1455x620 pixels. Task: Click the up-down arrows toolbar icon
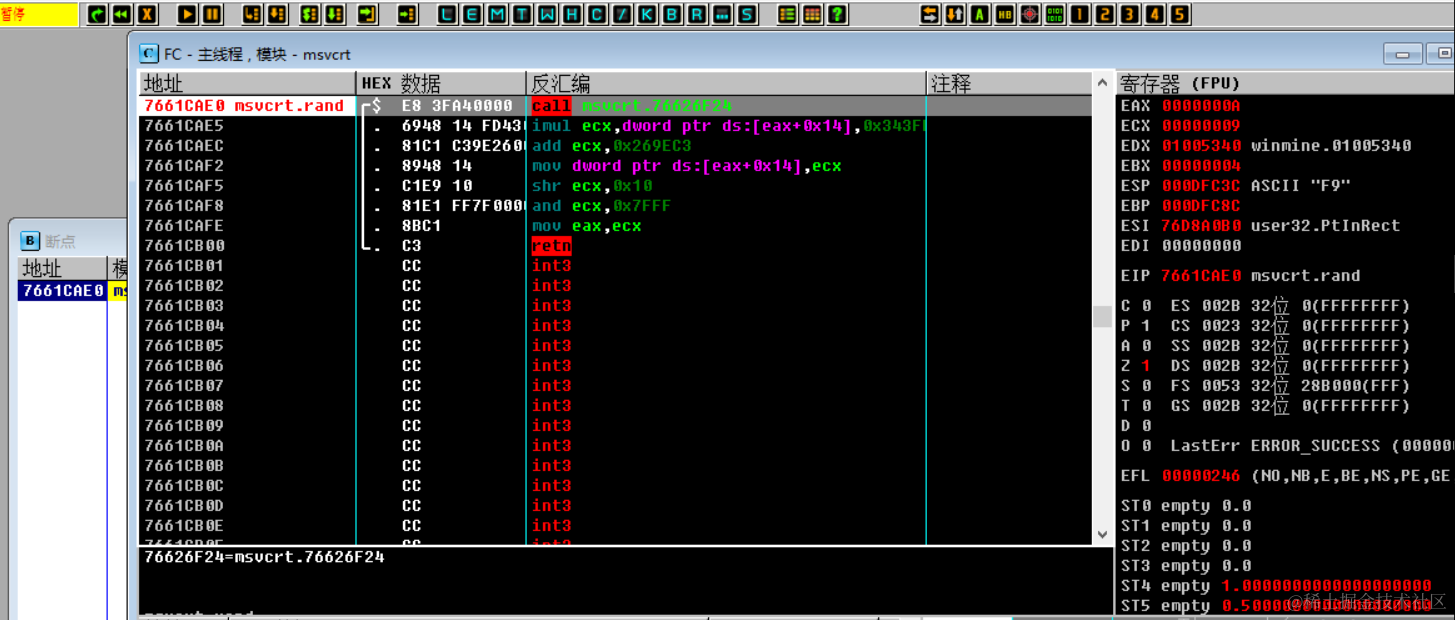955,14
